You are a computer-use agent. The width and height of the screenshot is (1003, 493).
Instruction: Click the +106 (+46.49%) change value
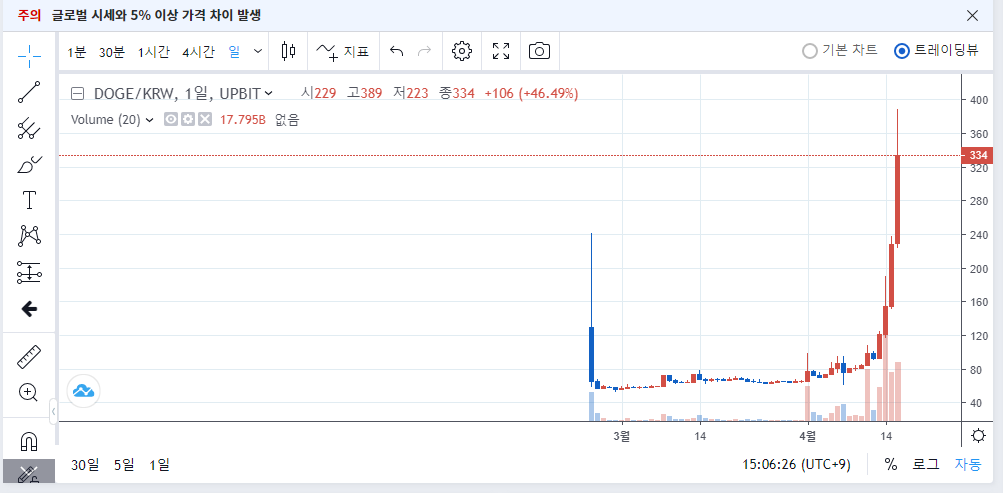click(x=531, y=93)
